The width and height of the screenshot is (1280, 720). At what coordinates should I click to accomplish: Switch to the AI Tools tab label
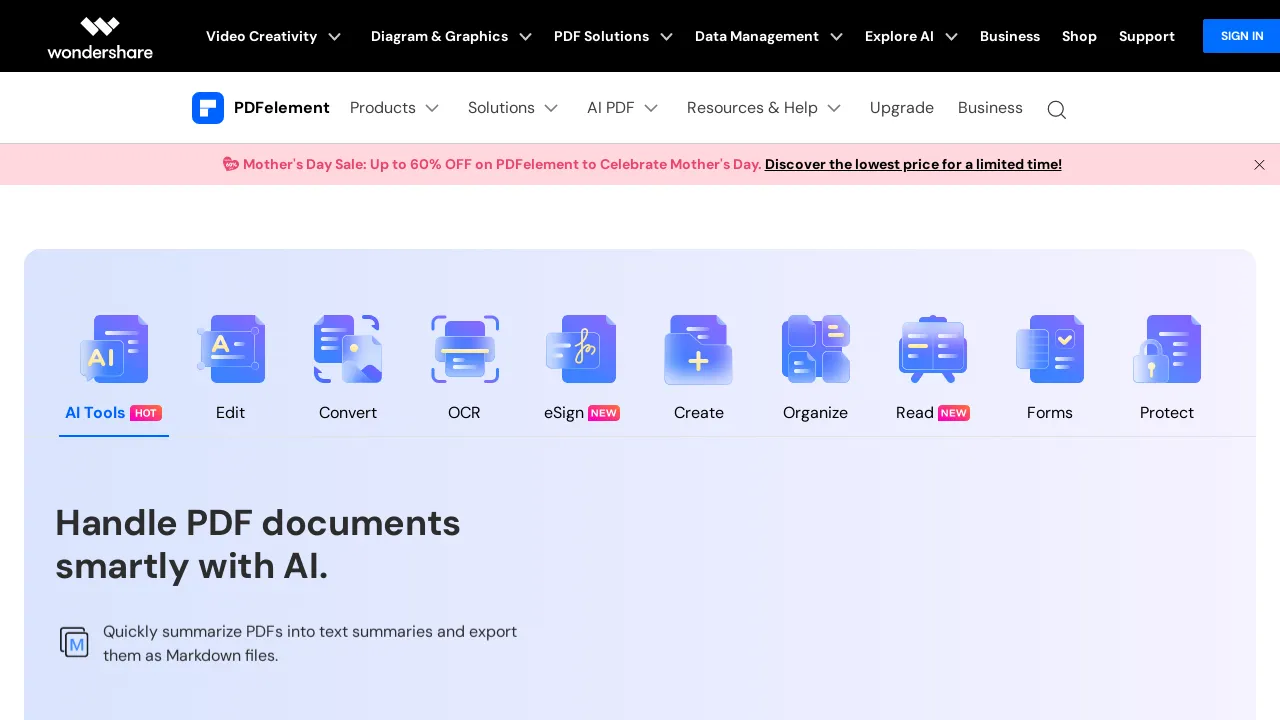pyautogui.click(x=95, y=413)
